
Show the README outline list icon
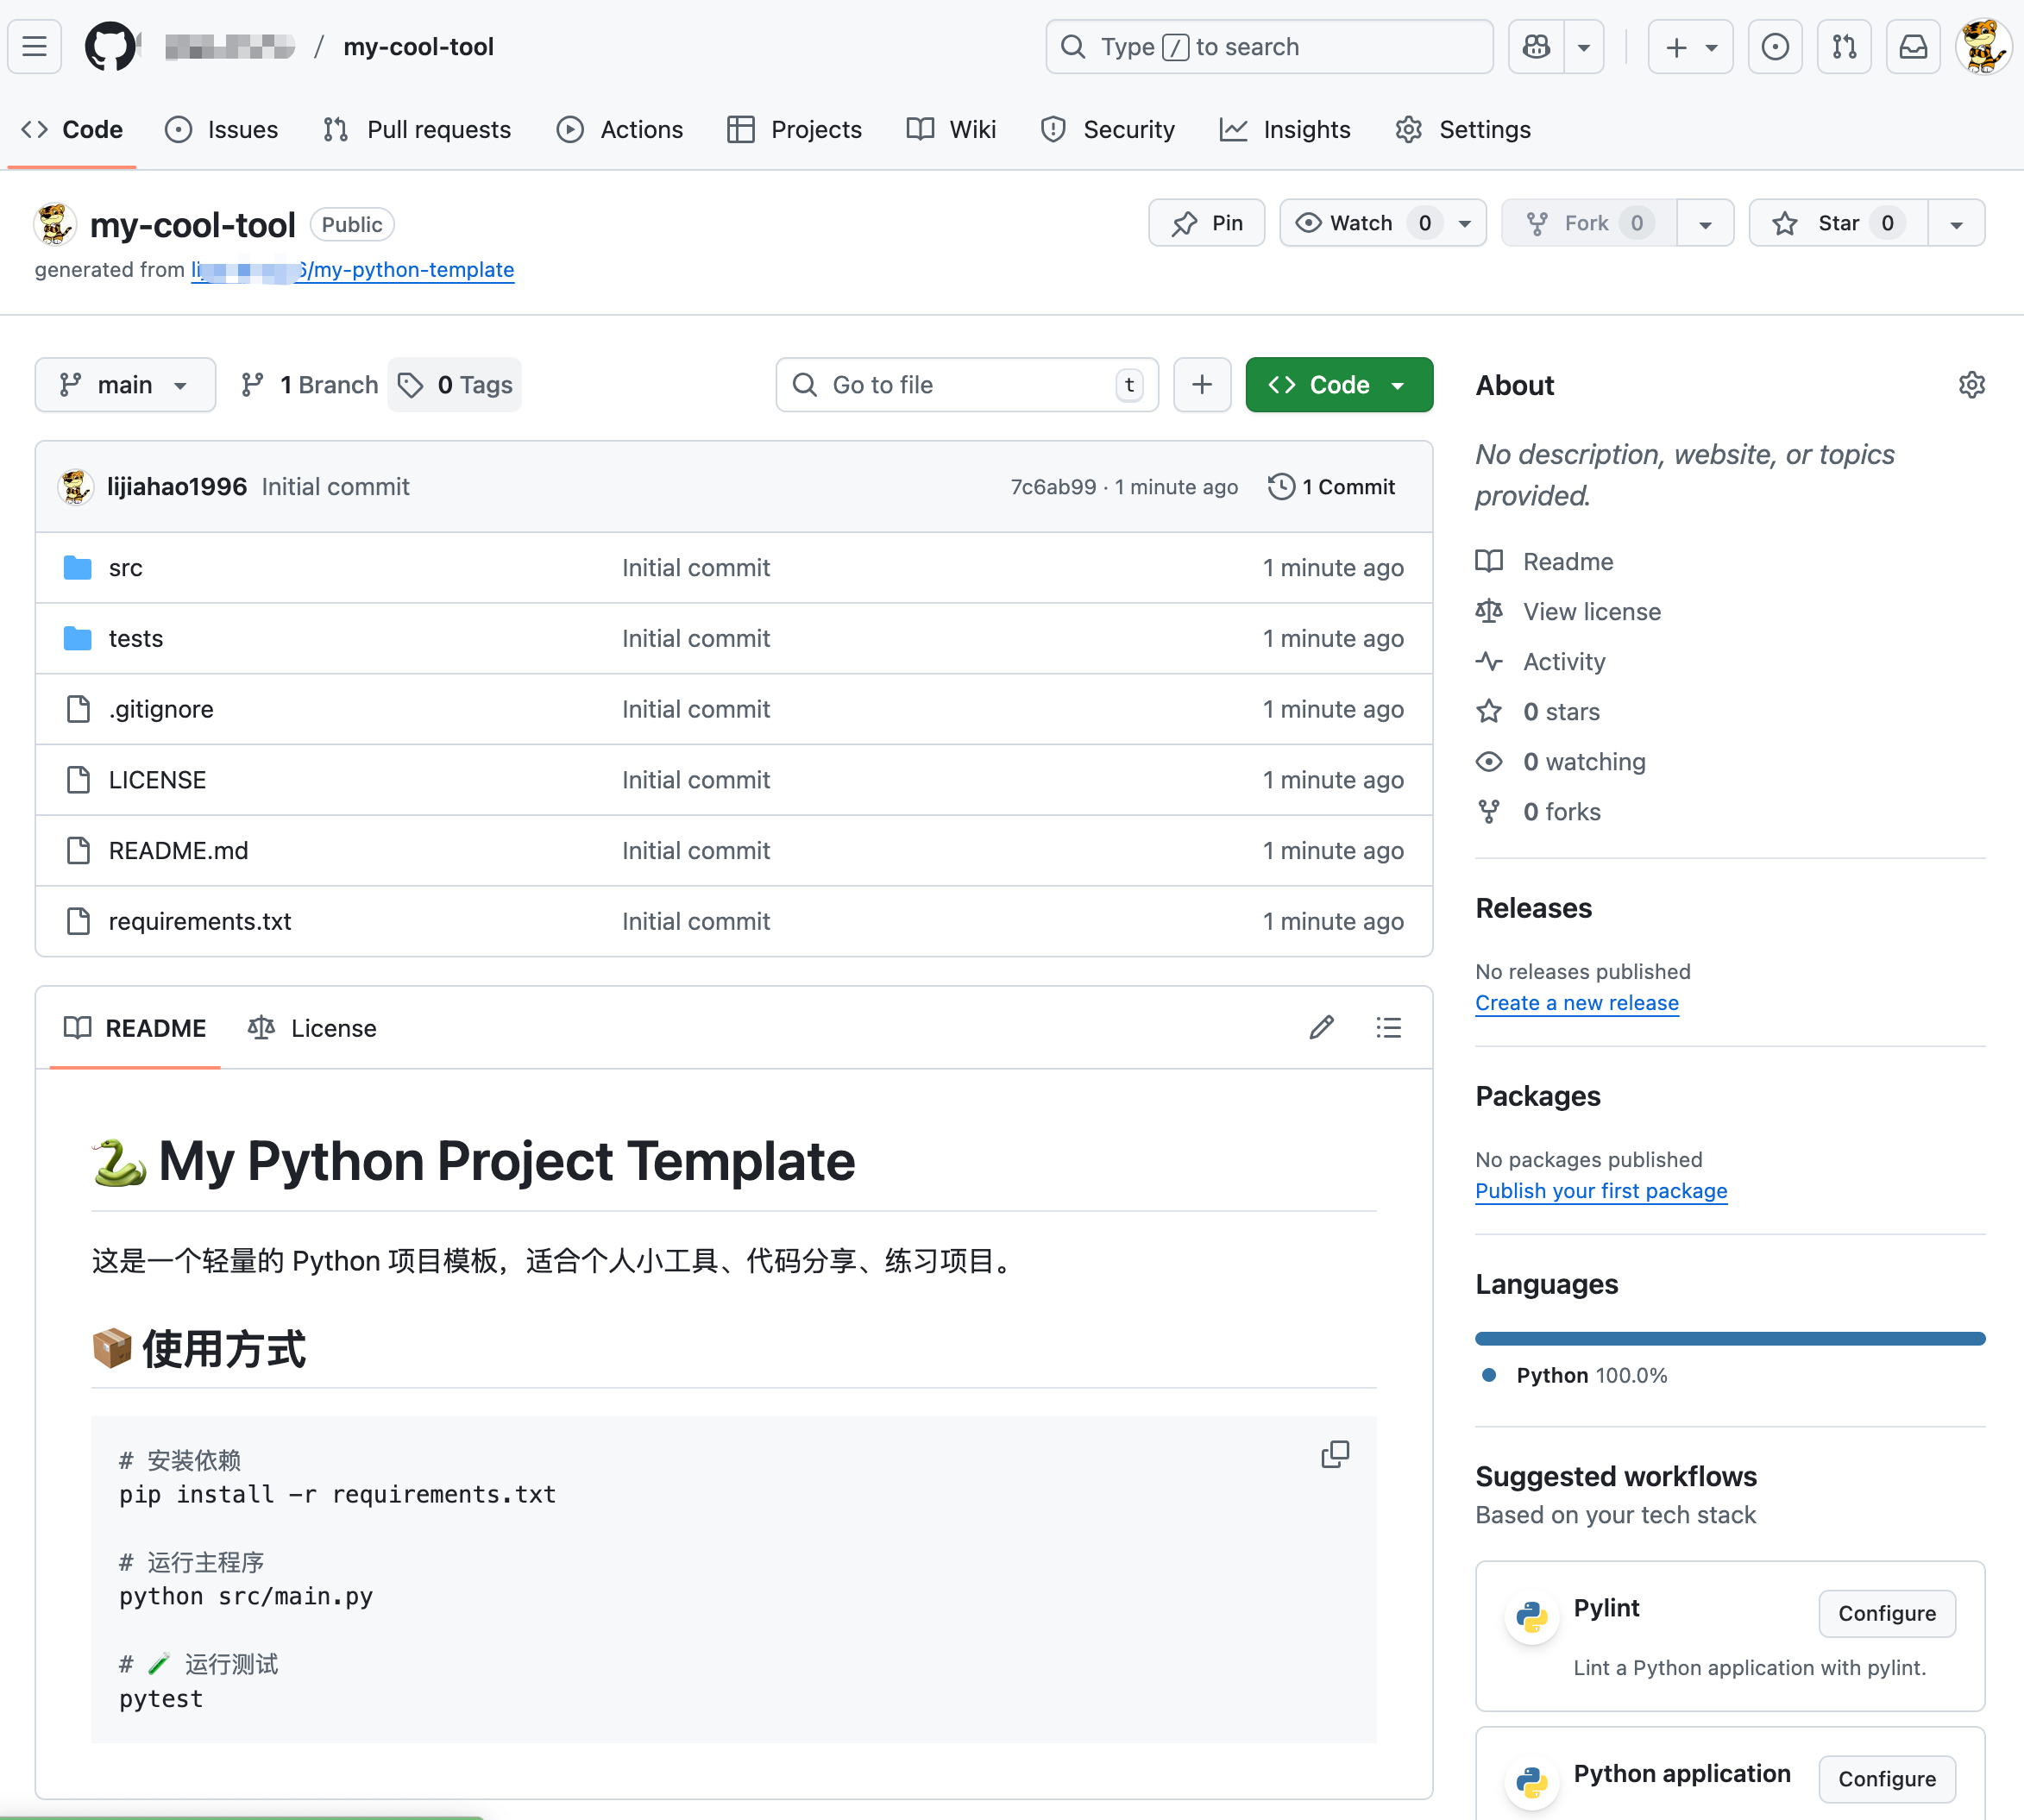pyautogui.click(x=1388, y=1028)
